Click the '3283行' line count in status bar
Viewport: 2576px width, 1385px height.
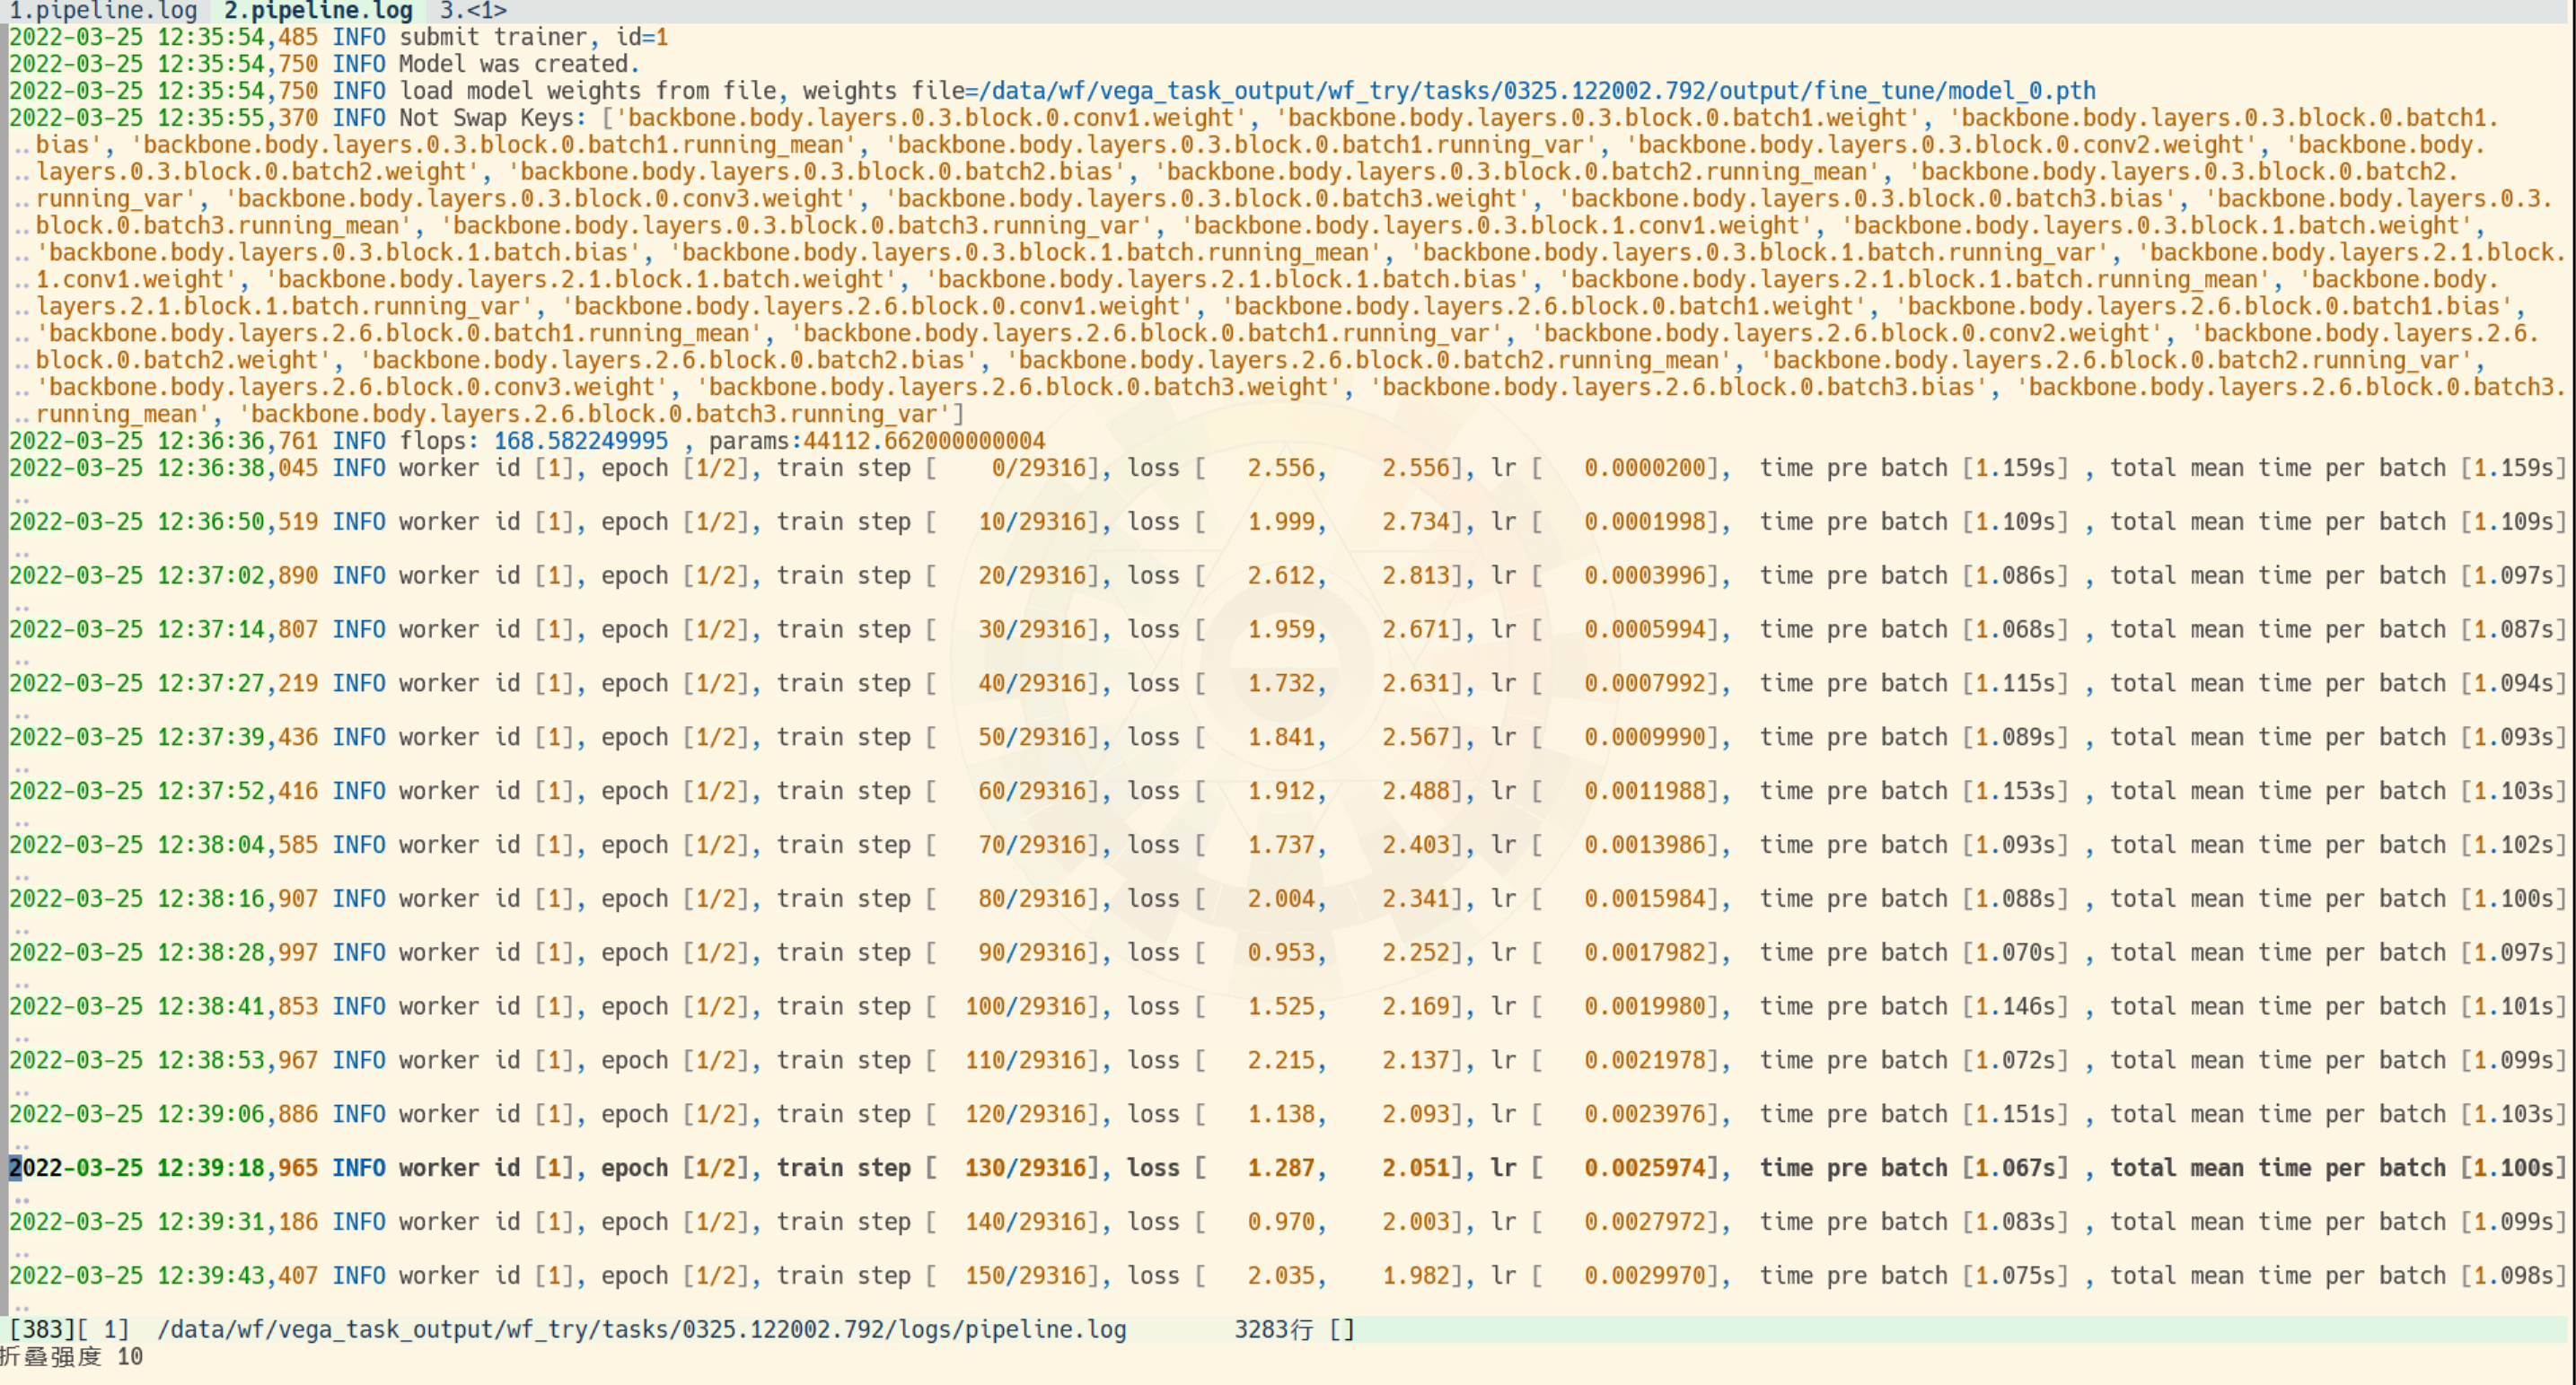point(1273,1330)
